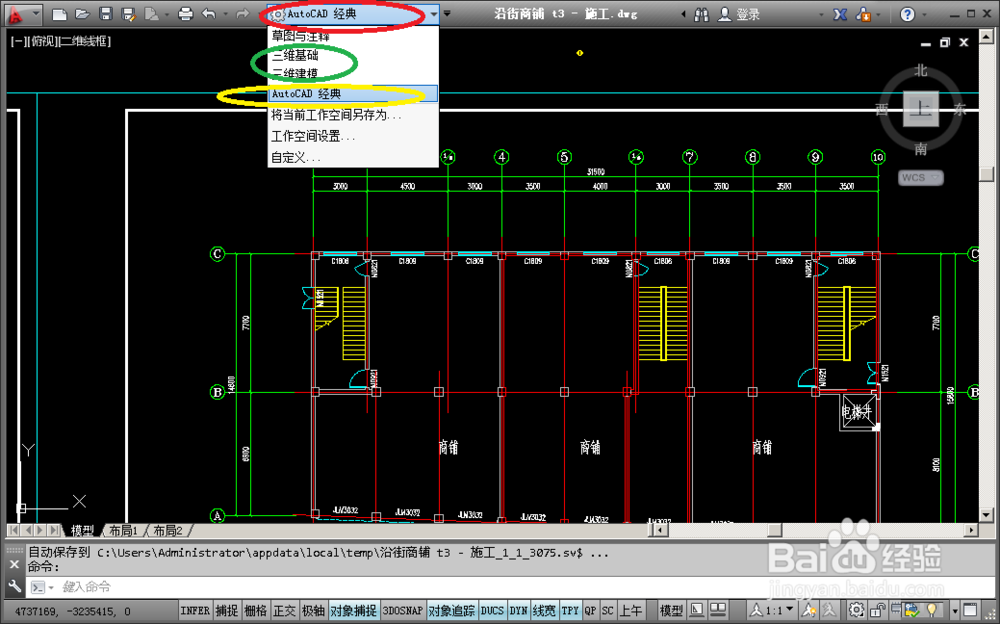Image resolution: width=1000 pixels, height=624 pixels.
Task: Select 草图与注释 workspace
Action: 353,36
